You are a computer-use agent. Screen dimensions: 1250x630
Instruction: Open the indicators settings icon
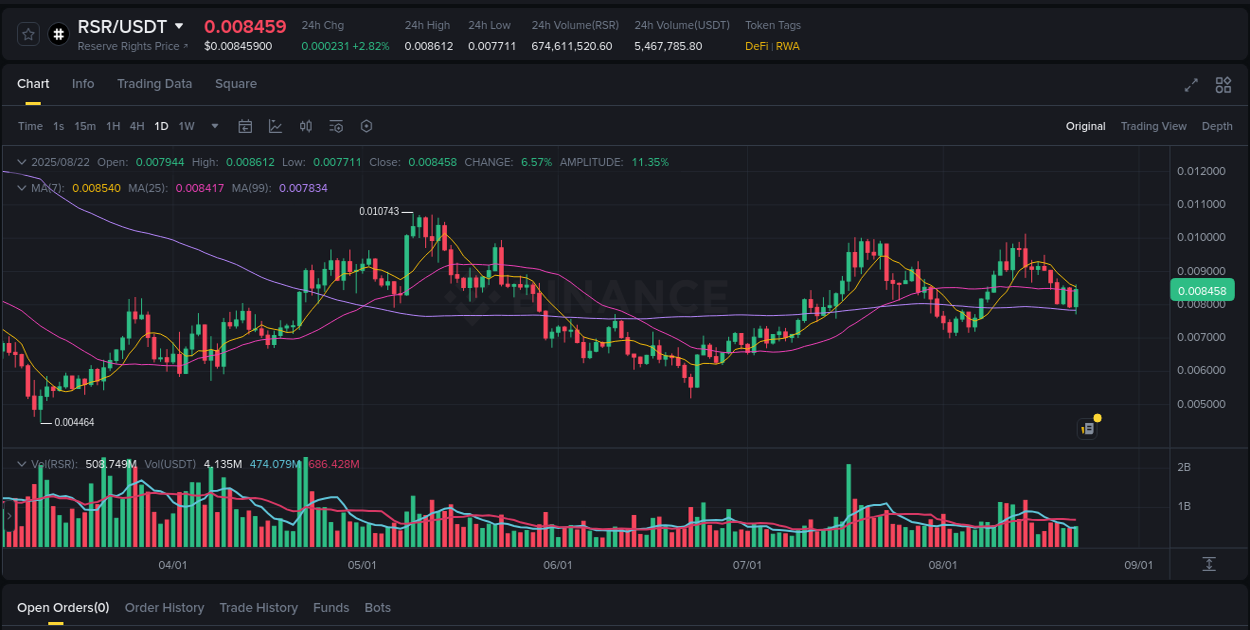pyautogui.click(x=336, y=126)
